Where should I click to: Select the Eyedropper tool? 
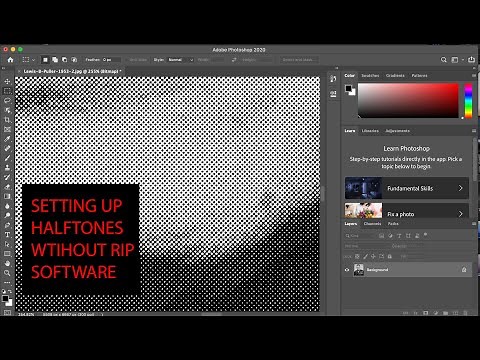pyautogui.click(x=7, y=139)
